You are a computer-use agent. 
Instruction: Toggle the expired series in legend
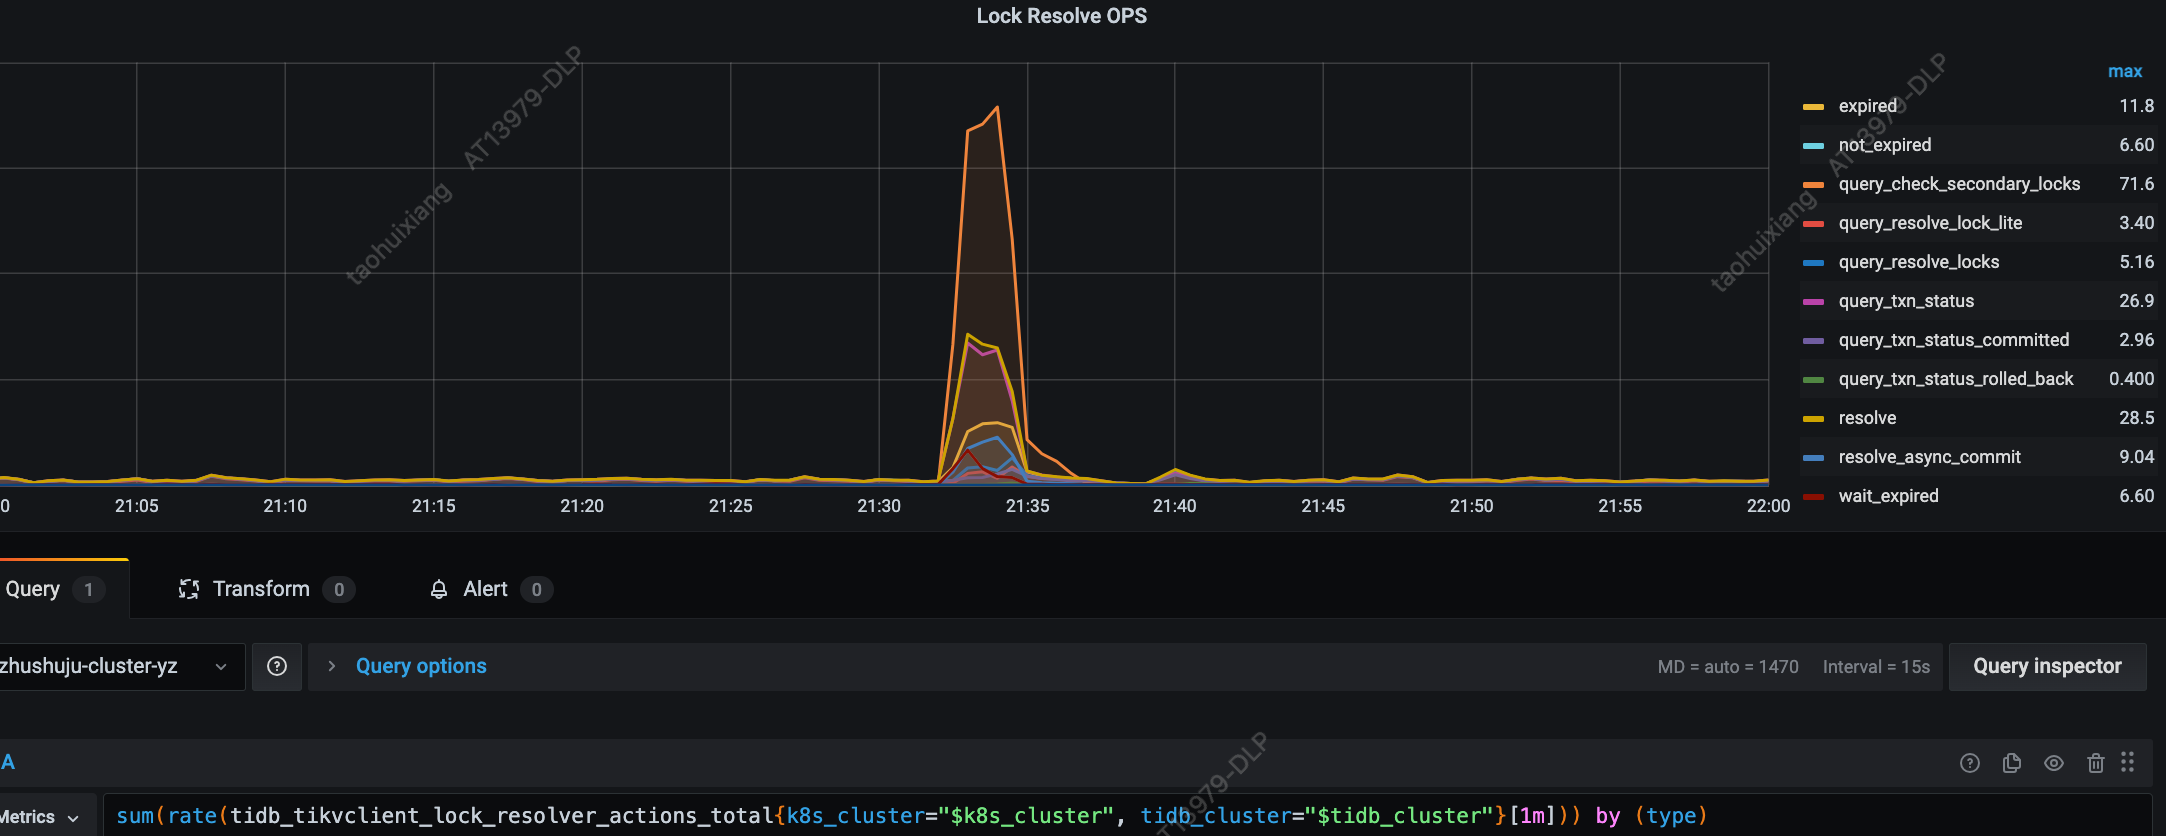click(x=1867, y=106)
